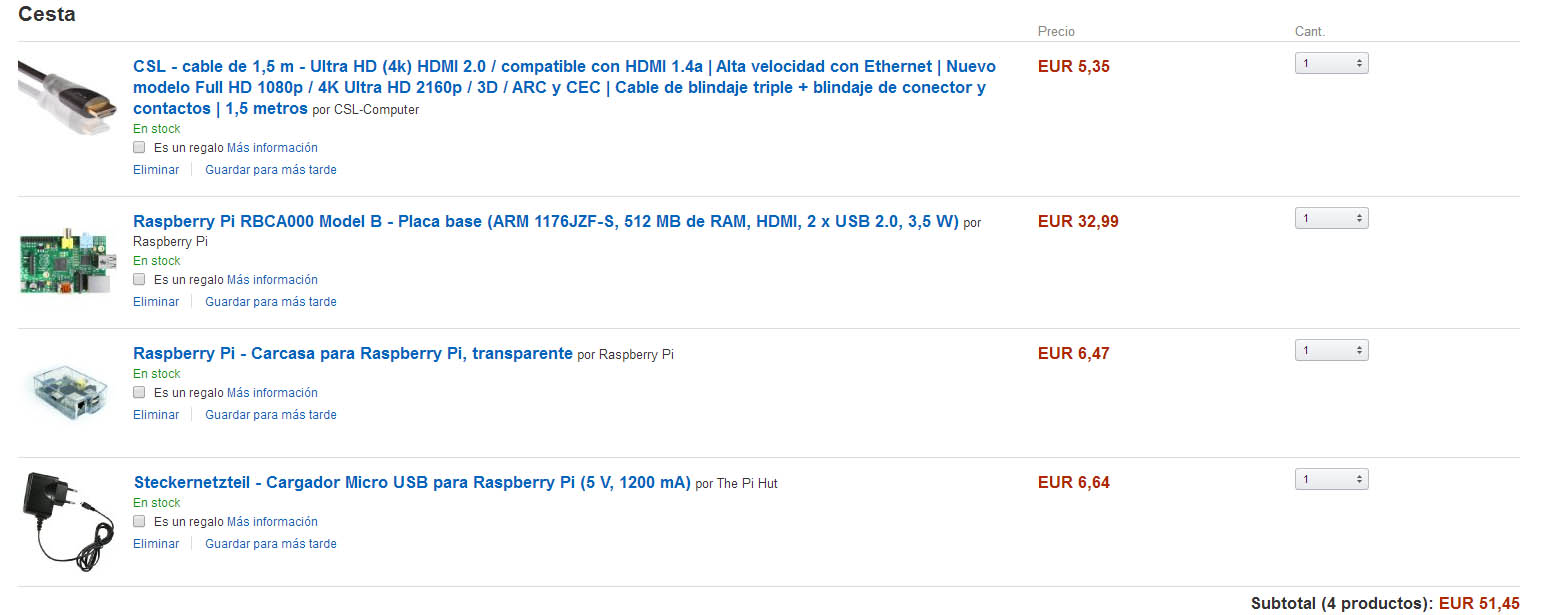Change quantity of Raspberry Pi Model B board

(x=1331, y=218)
